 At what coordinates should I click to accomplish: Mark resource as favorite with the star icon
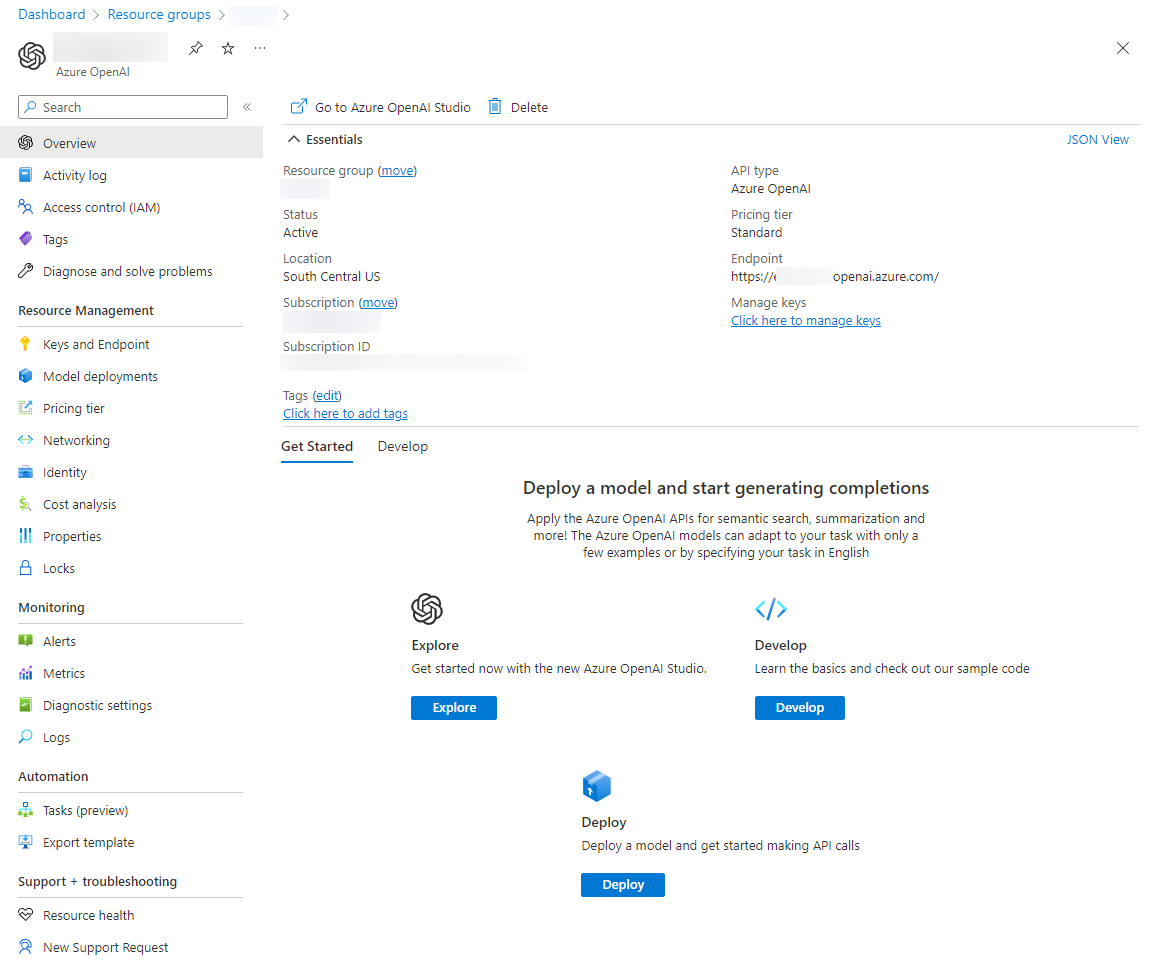tap(228, 48)
